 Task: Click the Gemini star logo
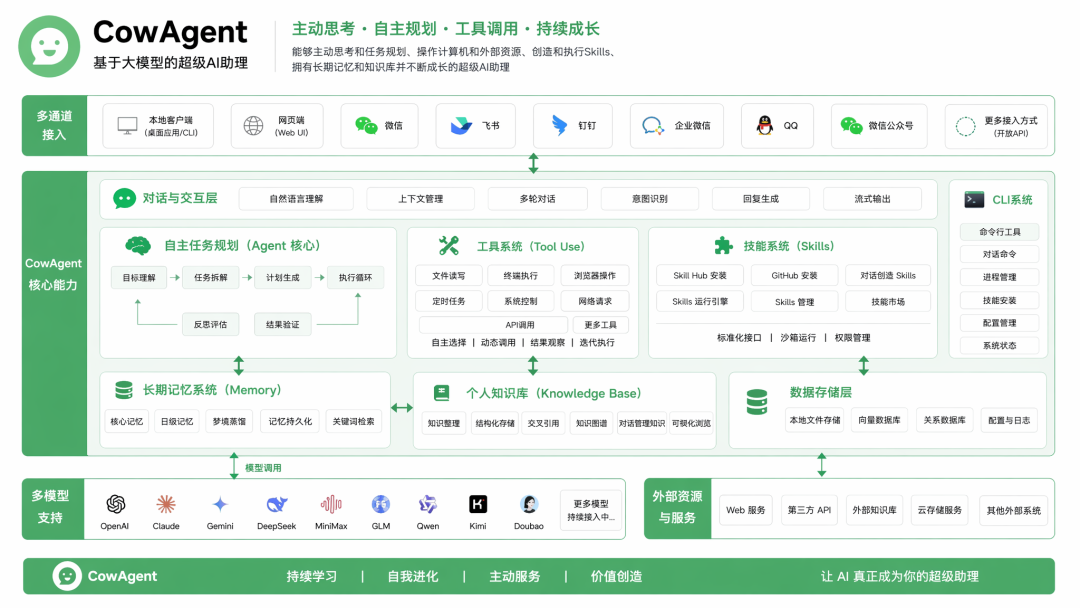coord(220,504)
